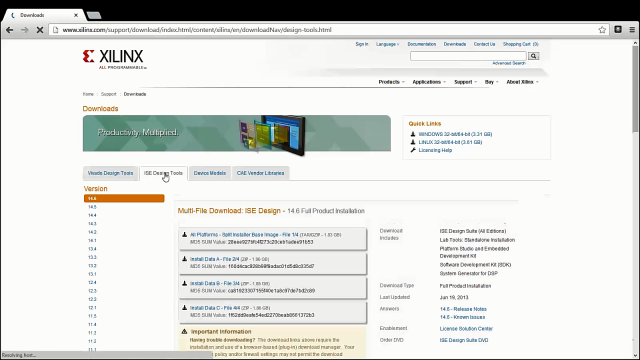This screenshot has height=360, width=640.
Task: Select version 14.6 in list
Action: pyautogui.click(x=124, y=198)
